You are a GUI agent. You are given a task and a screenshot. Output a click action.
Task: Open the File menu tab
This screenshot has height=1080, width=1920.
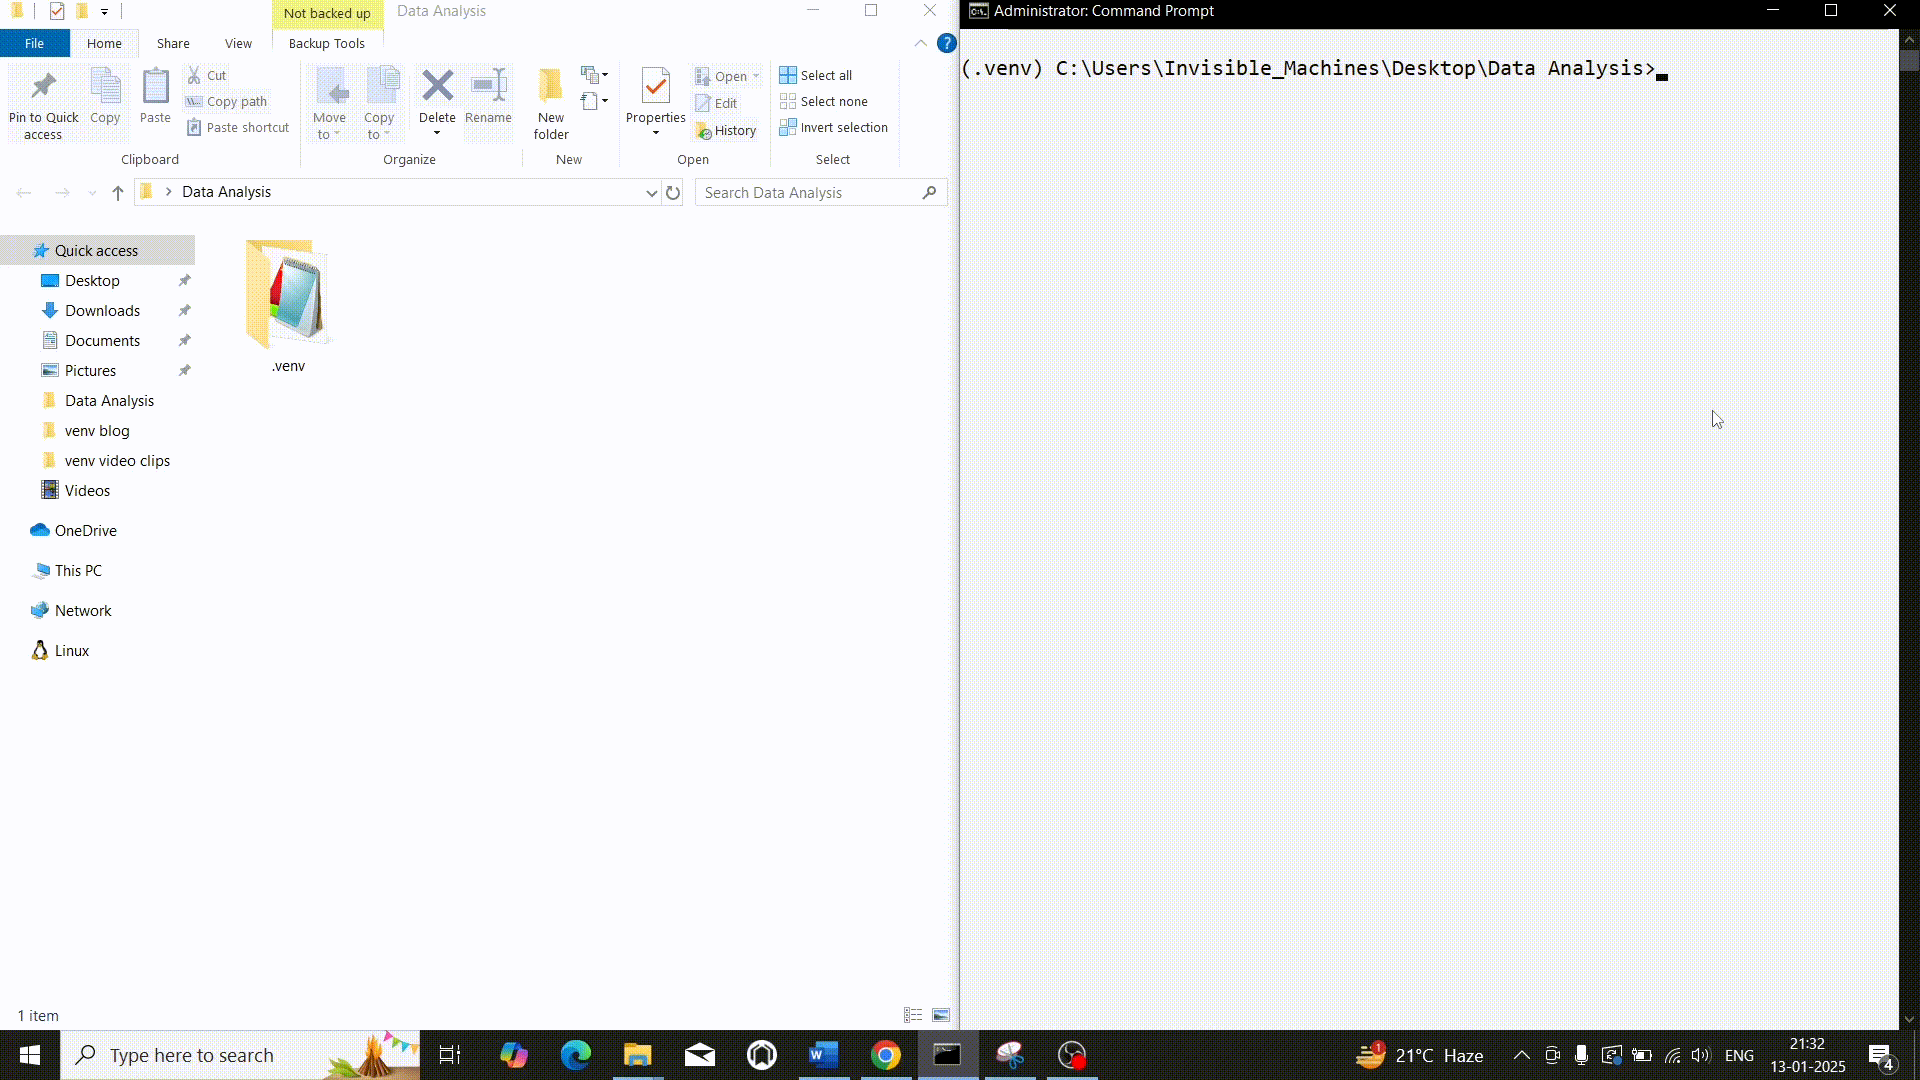click(34, 43)
